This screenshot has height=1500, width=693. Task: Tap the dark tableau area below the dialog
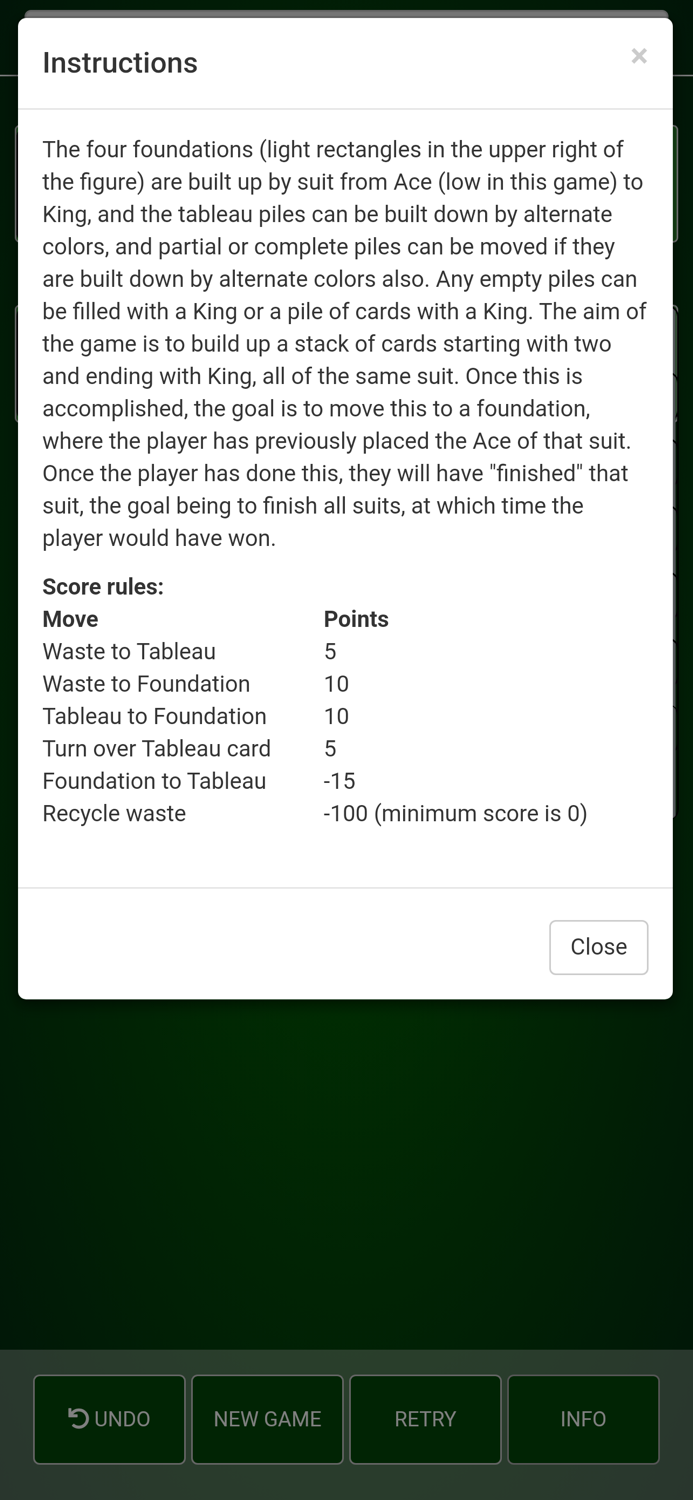(x=346, y=1150)
